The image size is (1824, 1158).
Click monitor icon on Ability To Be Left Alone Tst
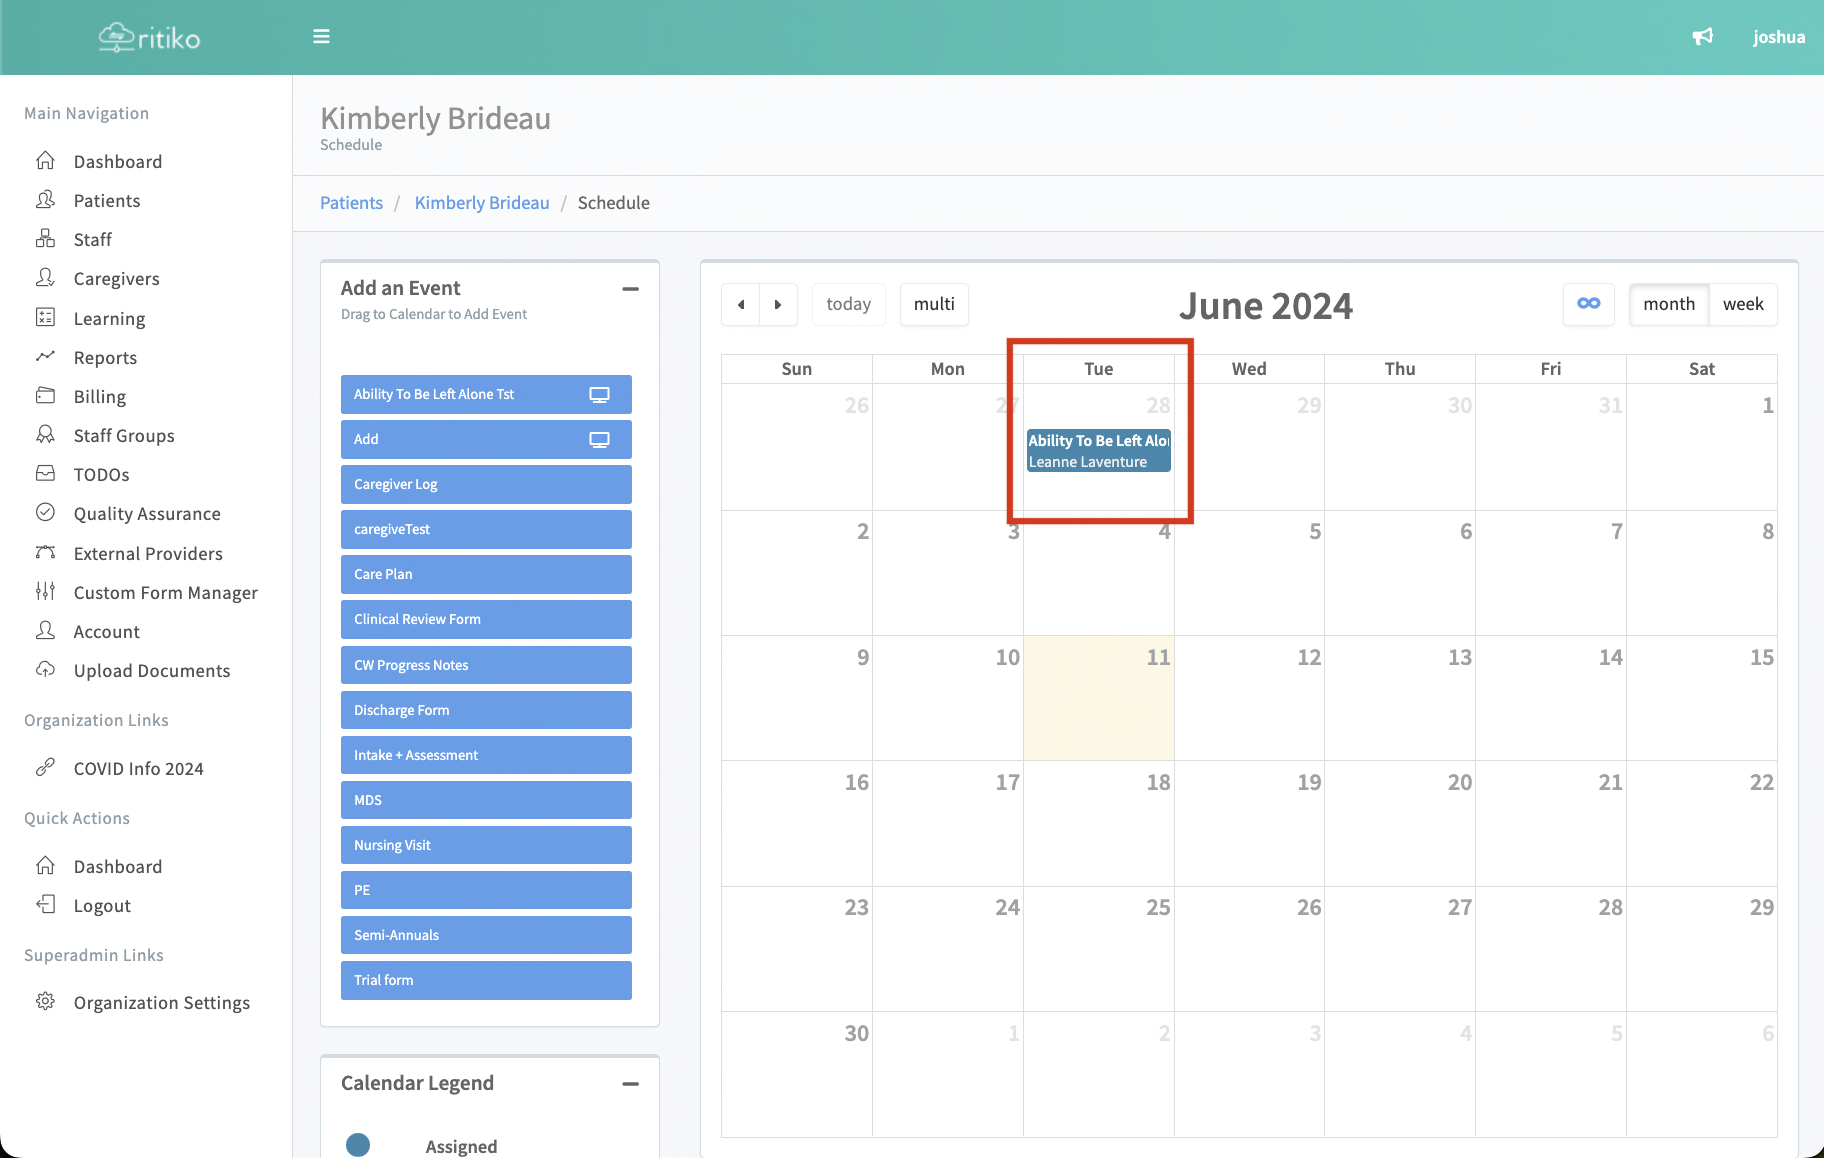click(599, 395)
